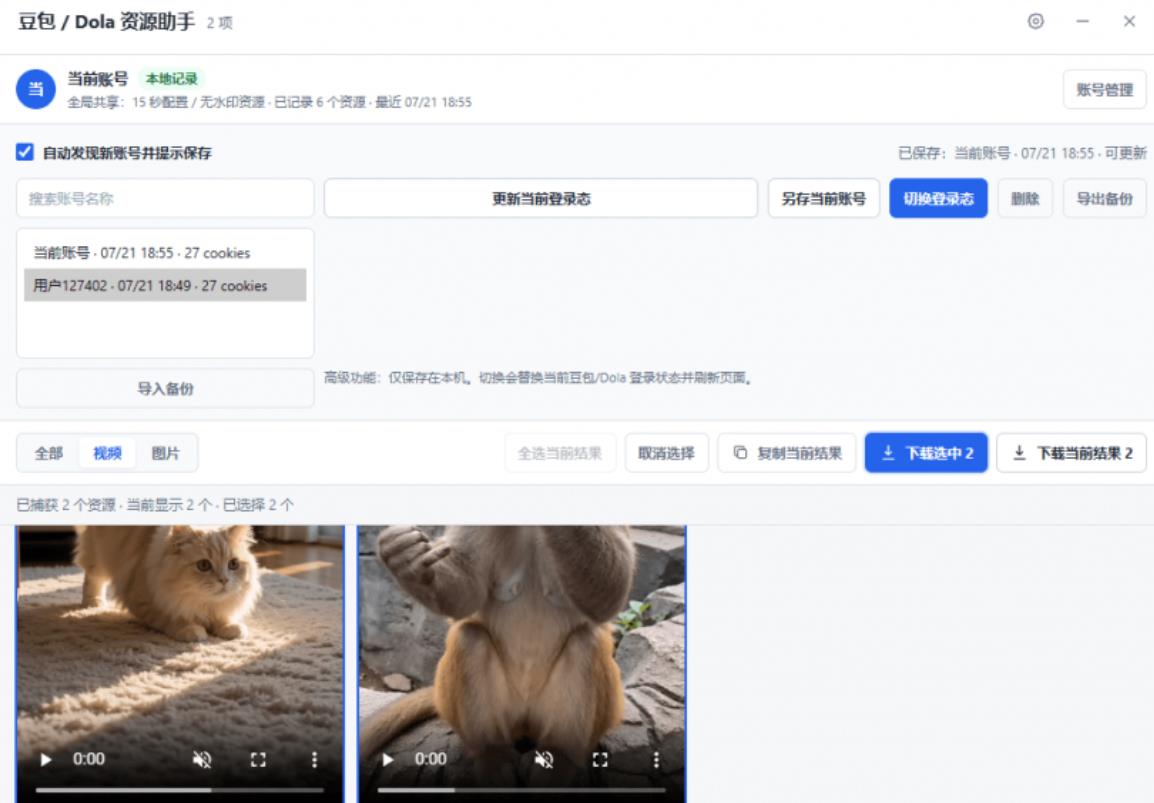Image resolution: width=1154 pixels, height=803 pixels.
Task: Play the cat video
Action: [x=46, y=759]
